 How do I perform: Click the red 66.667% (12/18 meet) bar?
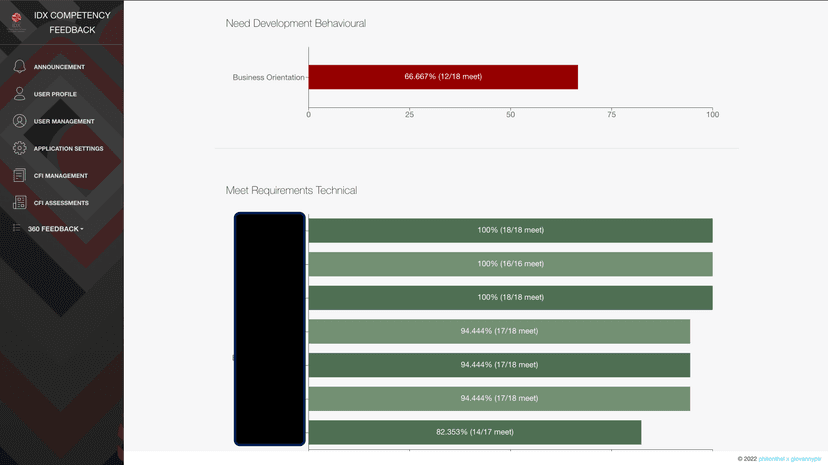coord(443,77)
